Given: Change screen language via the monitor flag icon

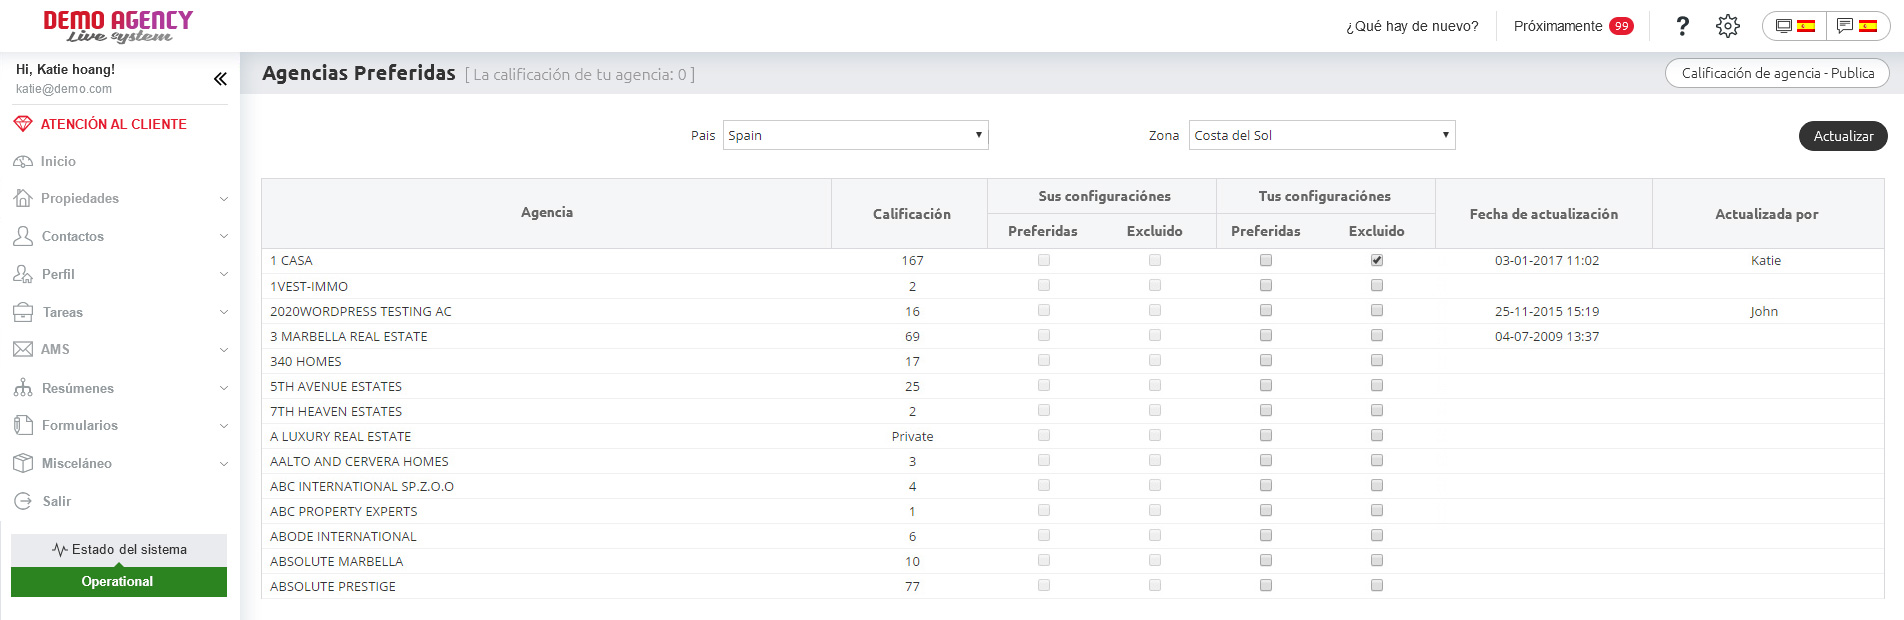Looking at the screenshot, I should tap(1795, 26).
